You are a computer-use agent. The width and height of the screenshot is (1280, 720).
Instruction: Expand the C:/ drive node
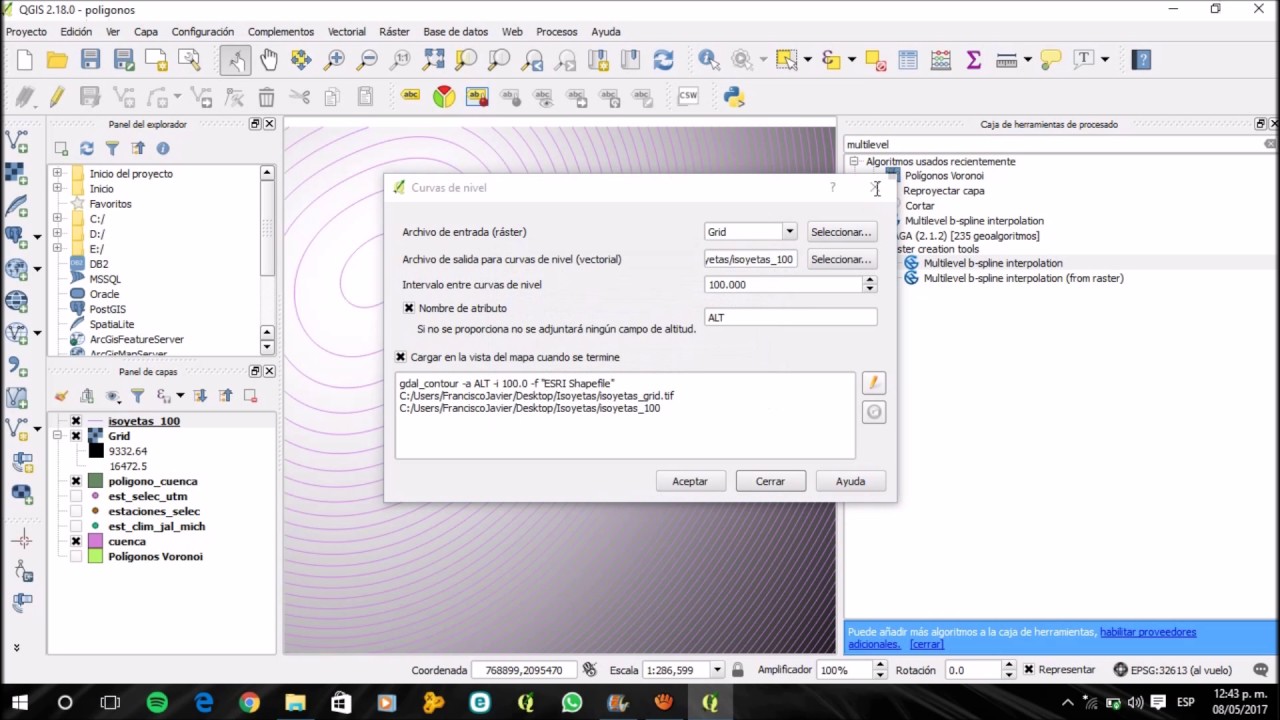57,218
